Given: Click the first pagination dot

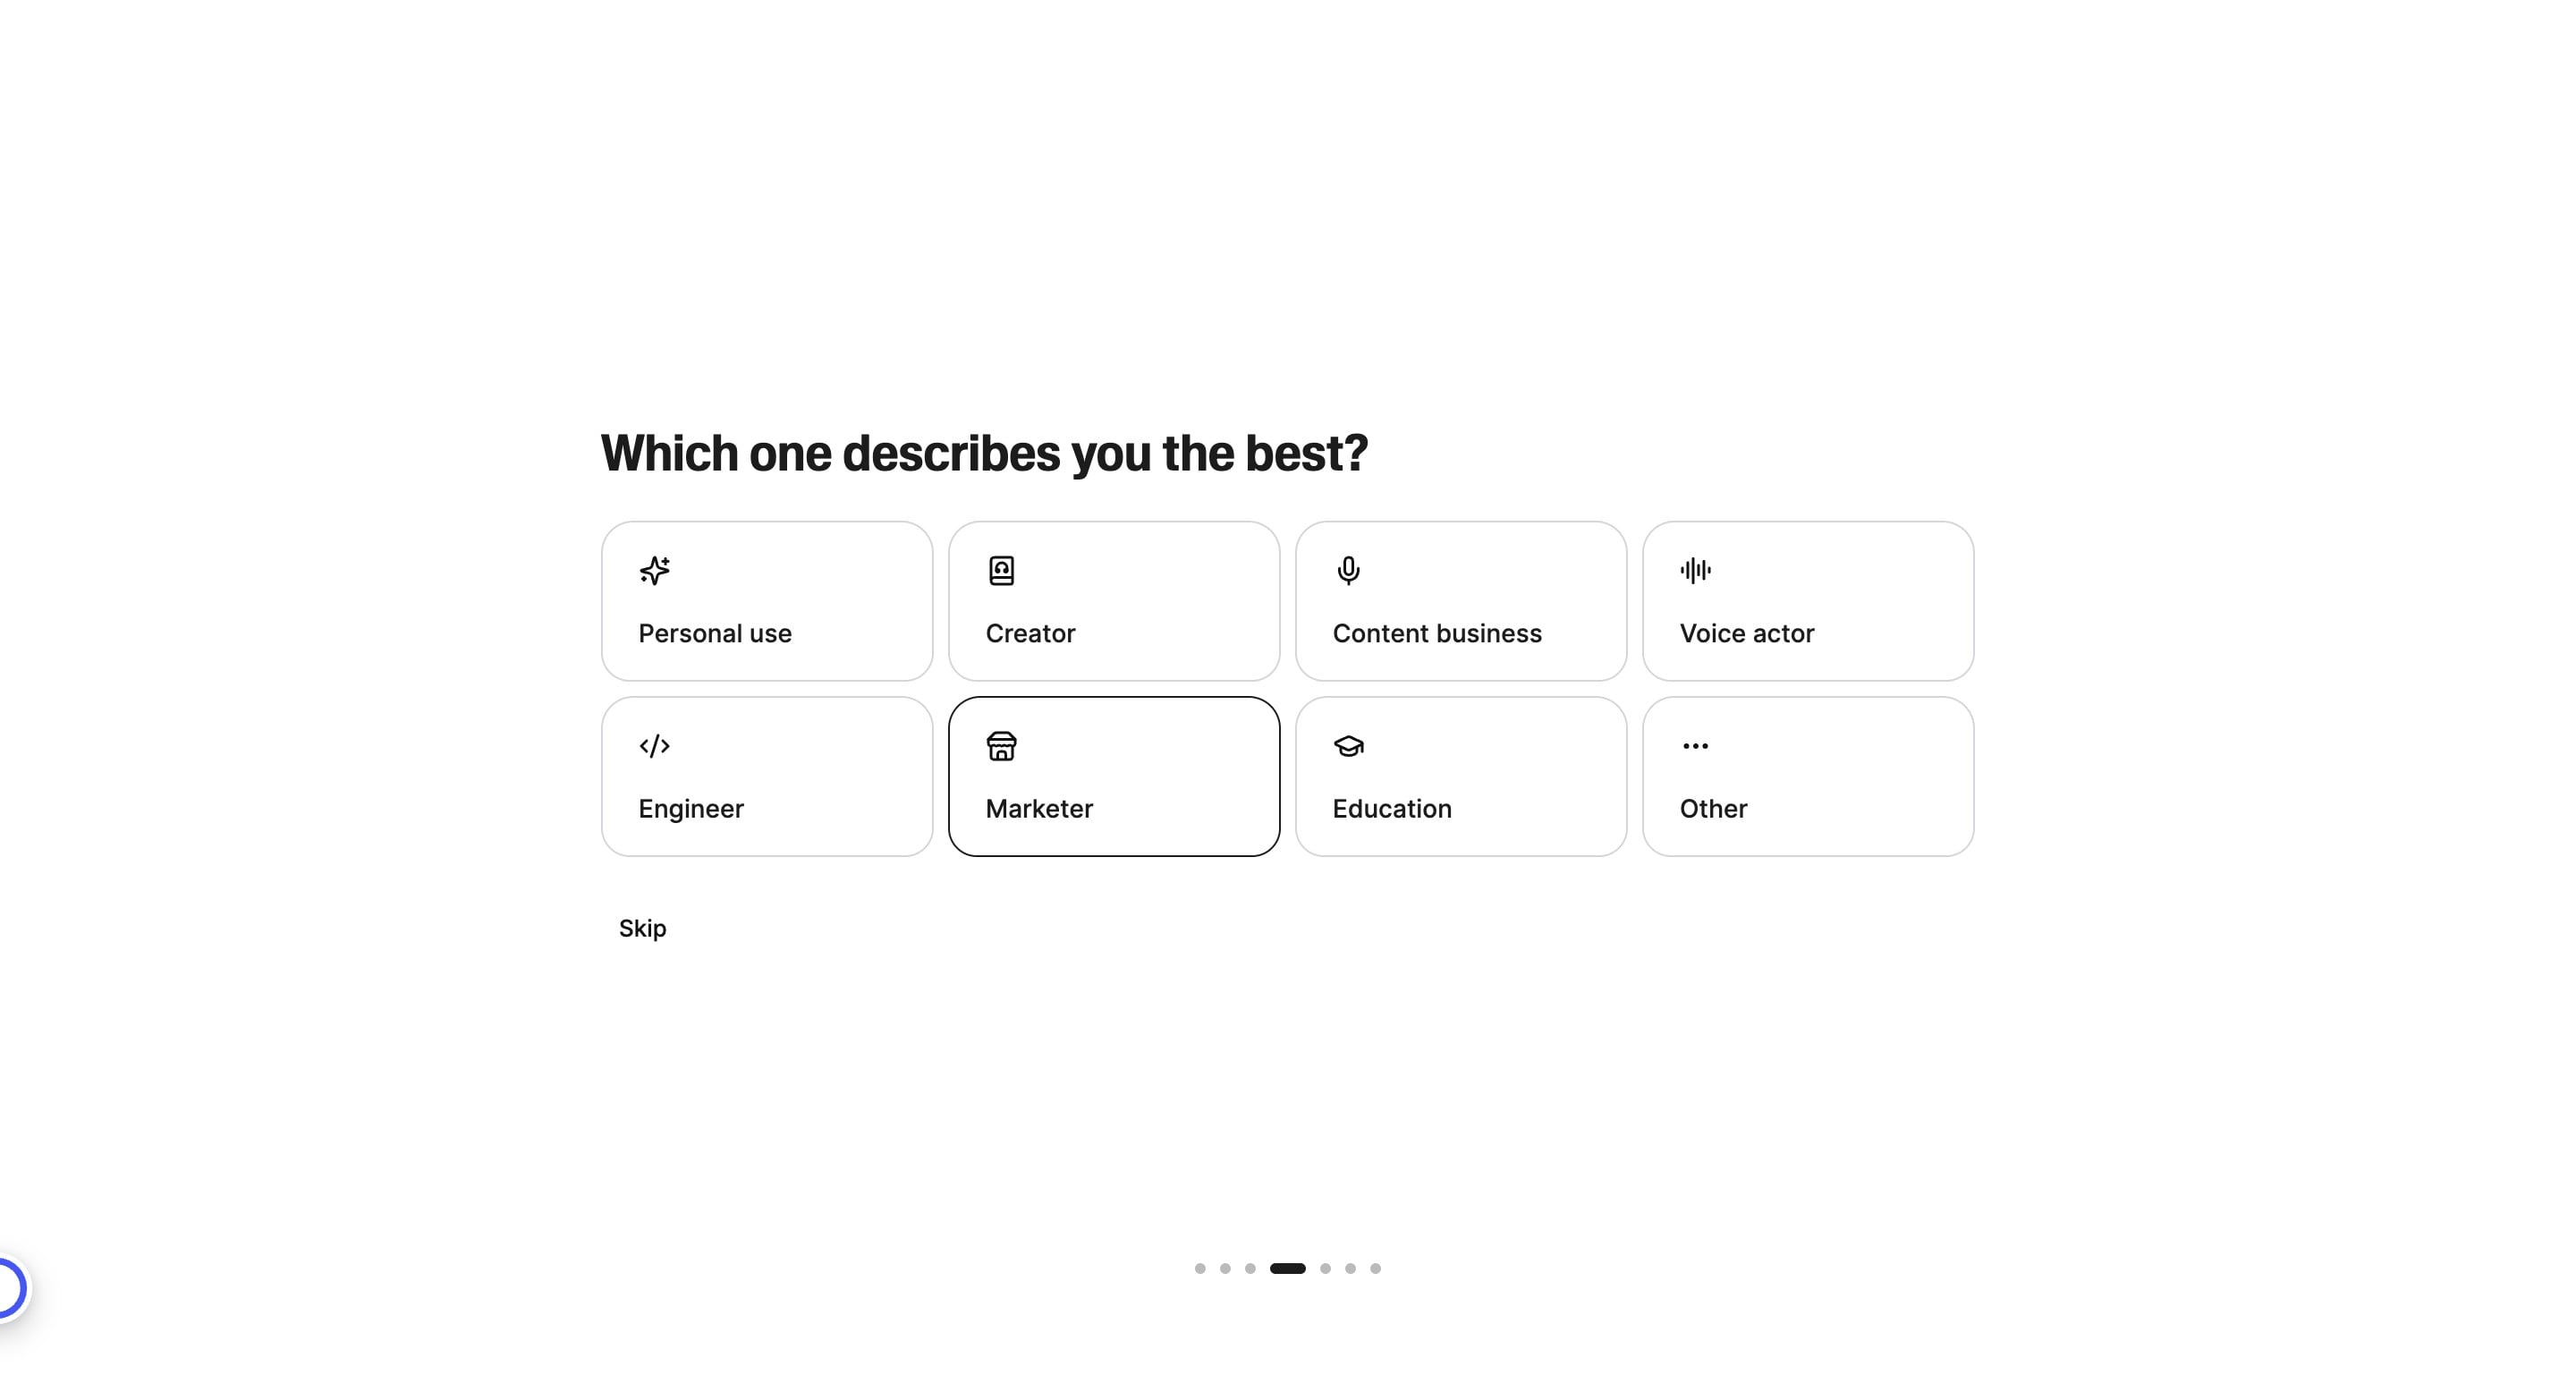Looking at the screenshot, I should coord(1200,1267).
